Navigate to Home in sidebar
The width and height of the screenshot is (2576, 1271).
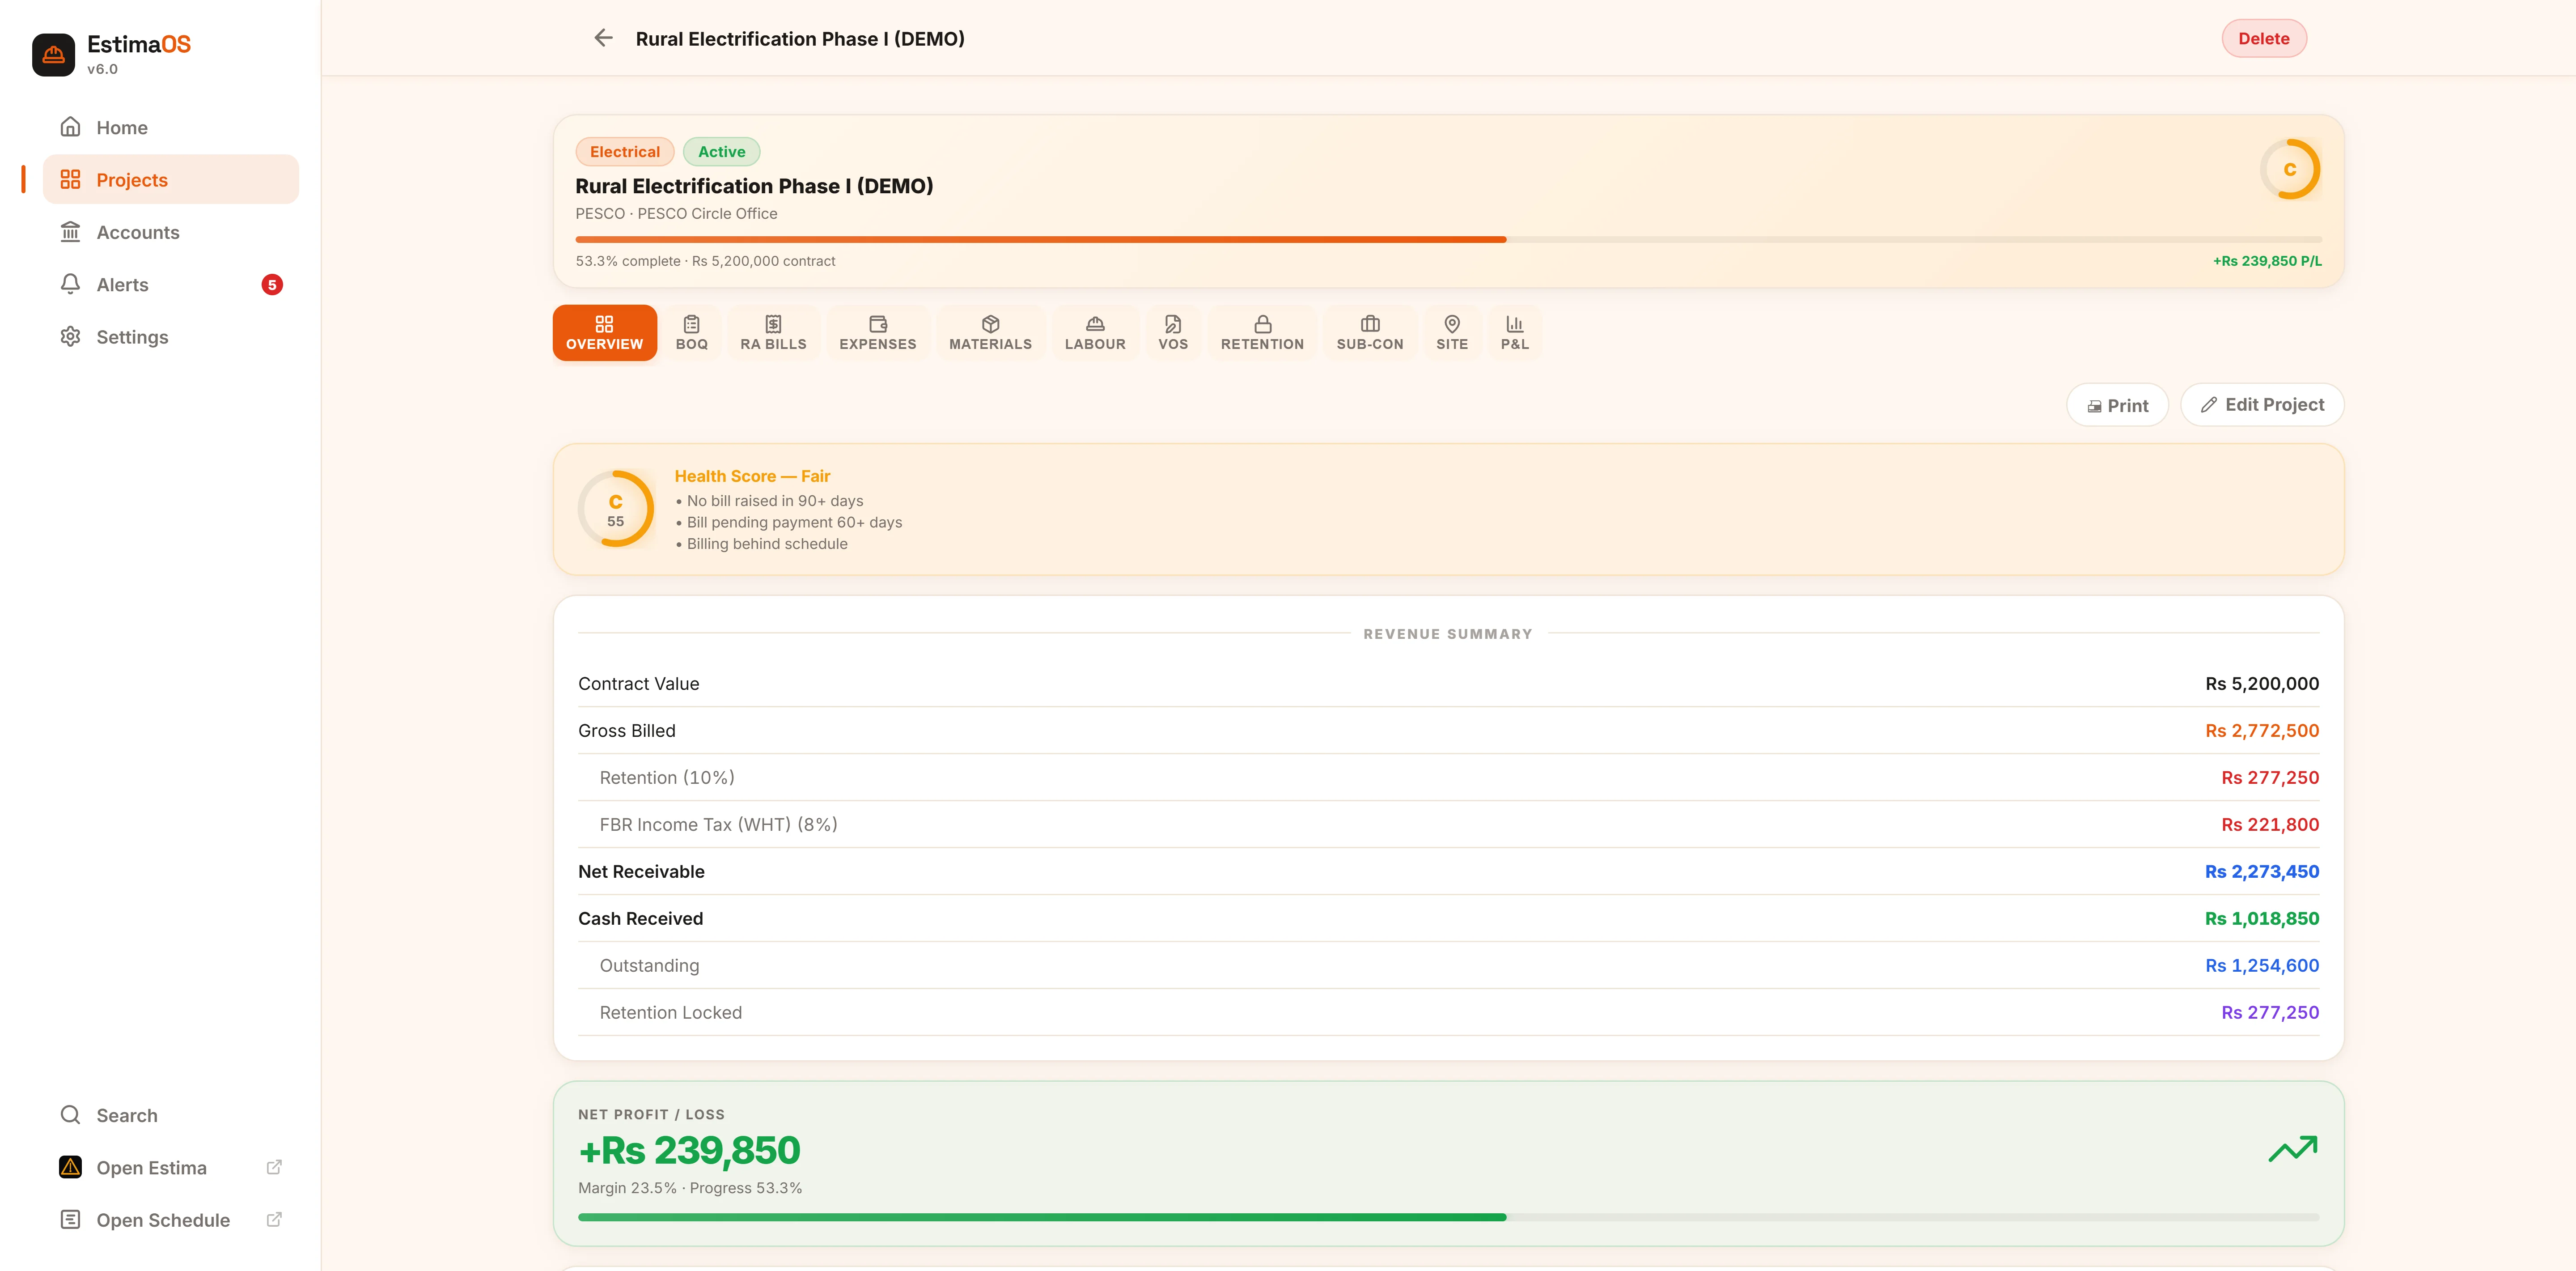click(171, 127)
